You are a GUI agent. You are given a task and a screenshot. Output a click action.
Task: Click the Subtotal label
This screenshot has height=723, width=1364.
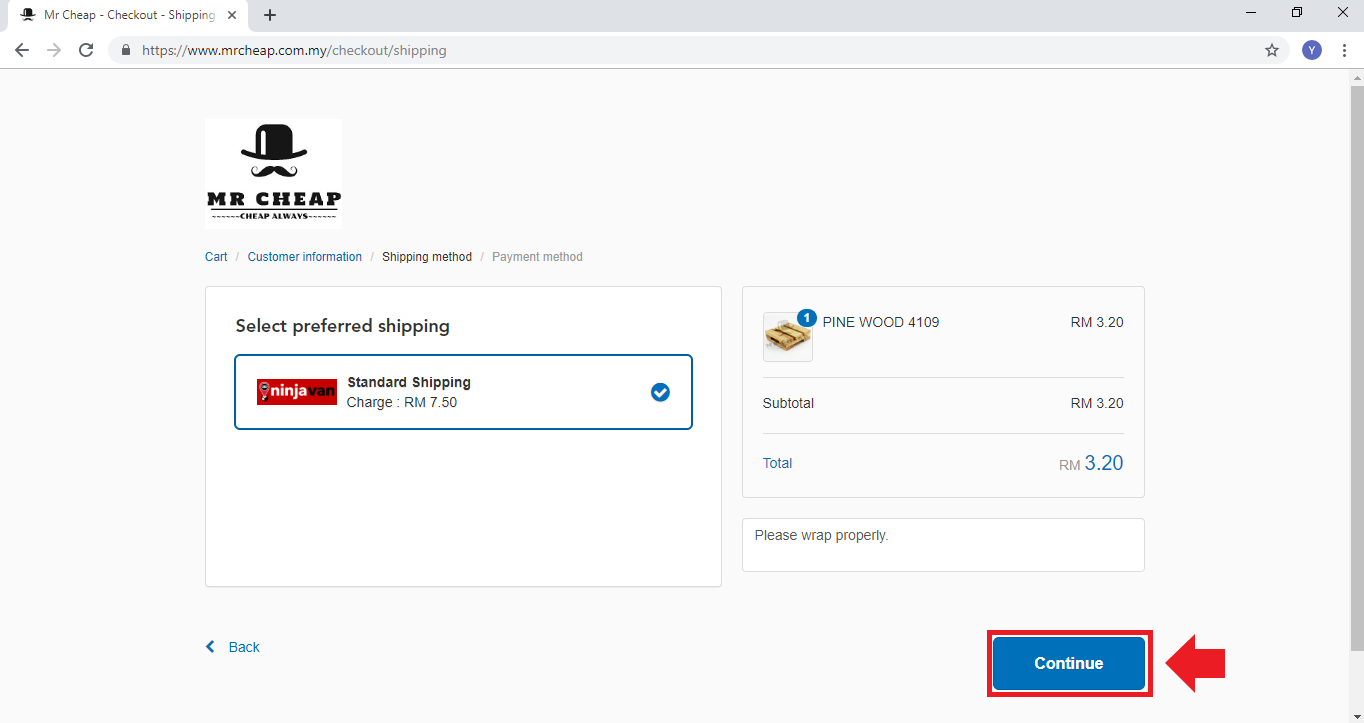(788, 403)
